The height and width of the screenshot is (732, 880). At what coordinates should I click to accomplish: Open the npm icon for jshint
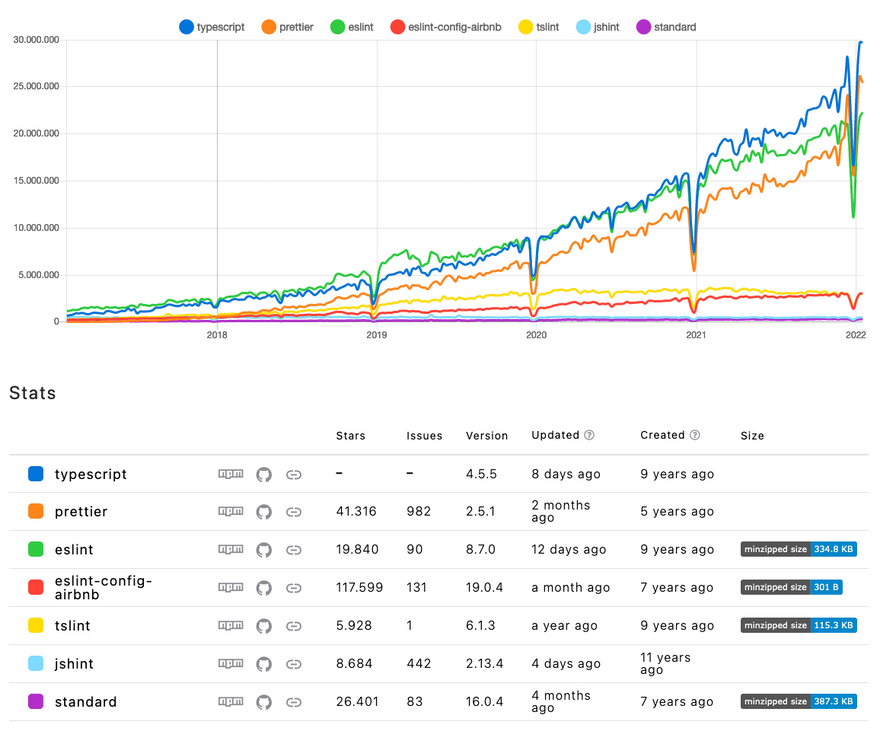click(230, 664)
